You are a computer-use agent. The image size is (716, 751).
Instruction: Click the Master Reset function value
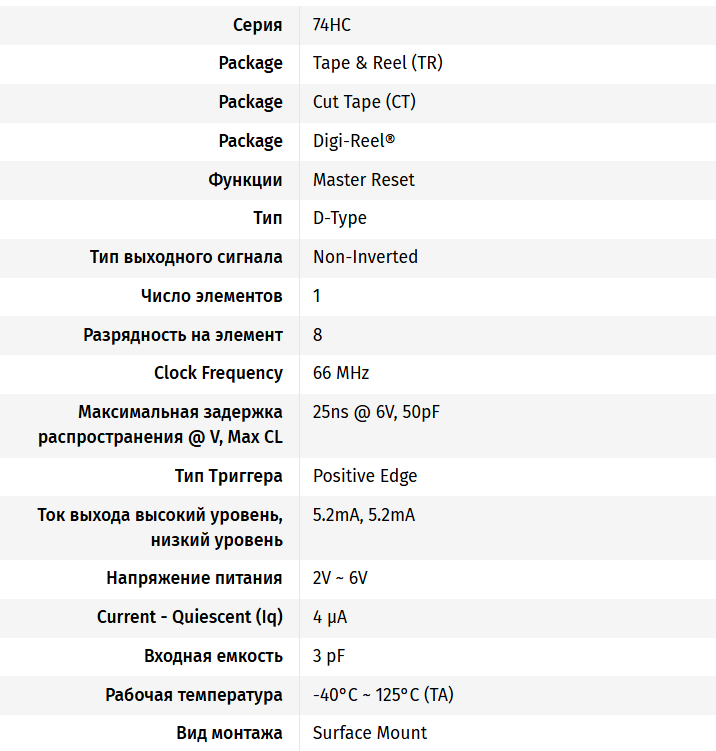pyautogui.click(x=363, y=180)
